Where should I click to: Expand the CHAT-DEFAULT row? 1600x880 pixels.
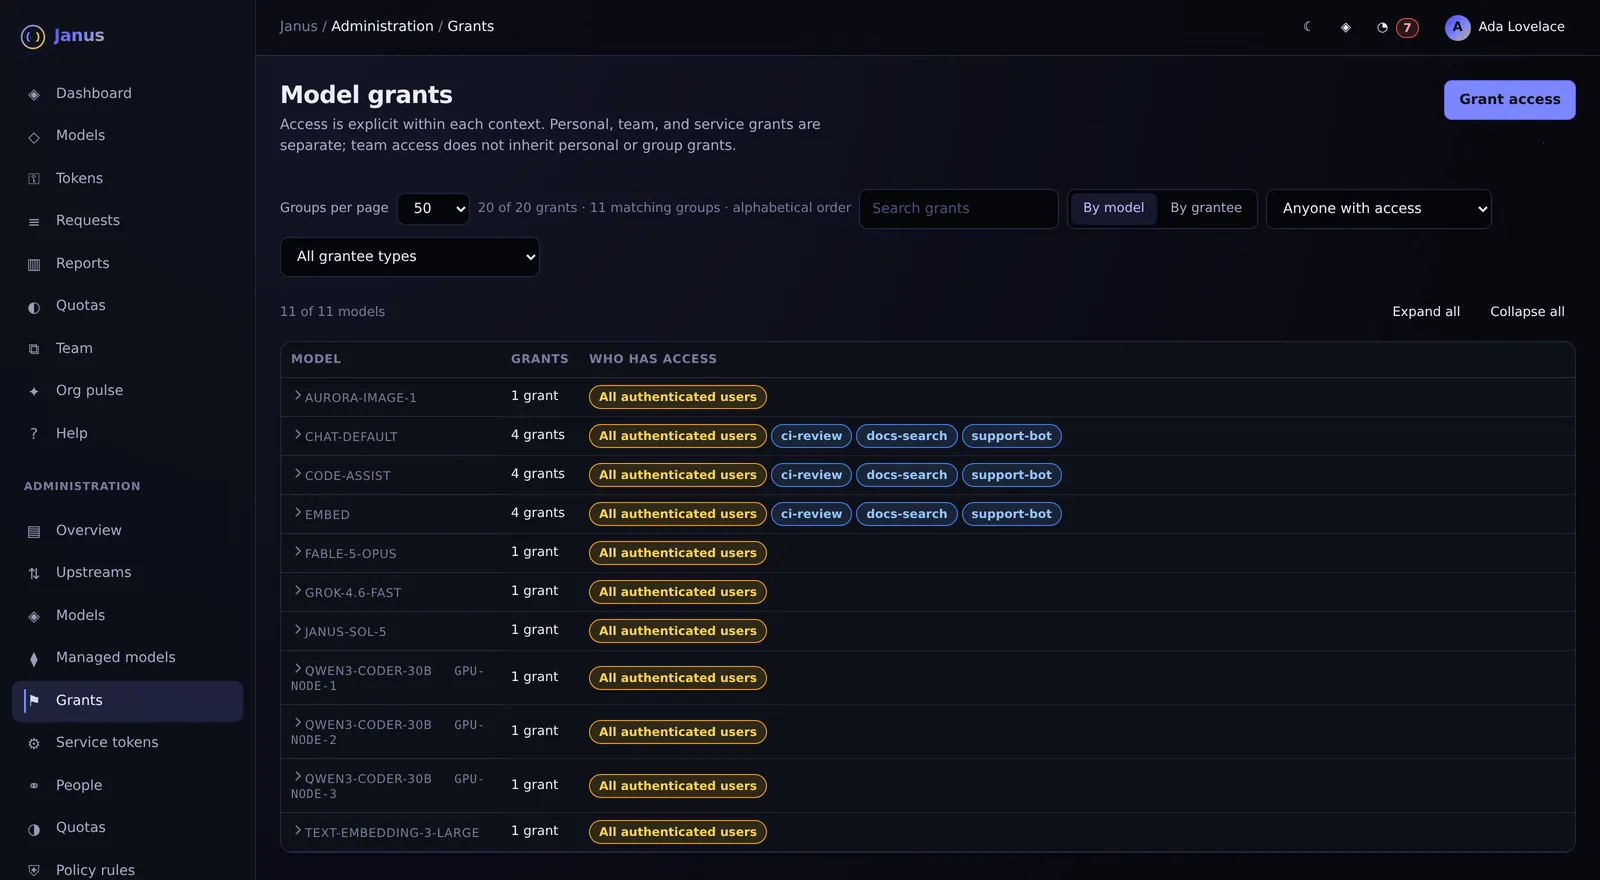click(x=298, y=435)
